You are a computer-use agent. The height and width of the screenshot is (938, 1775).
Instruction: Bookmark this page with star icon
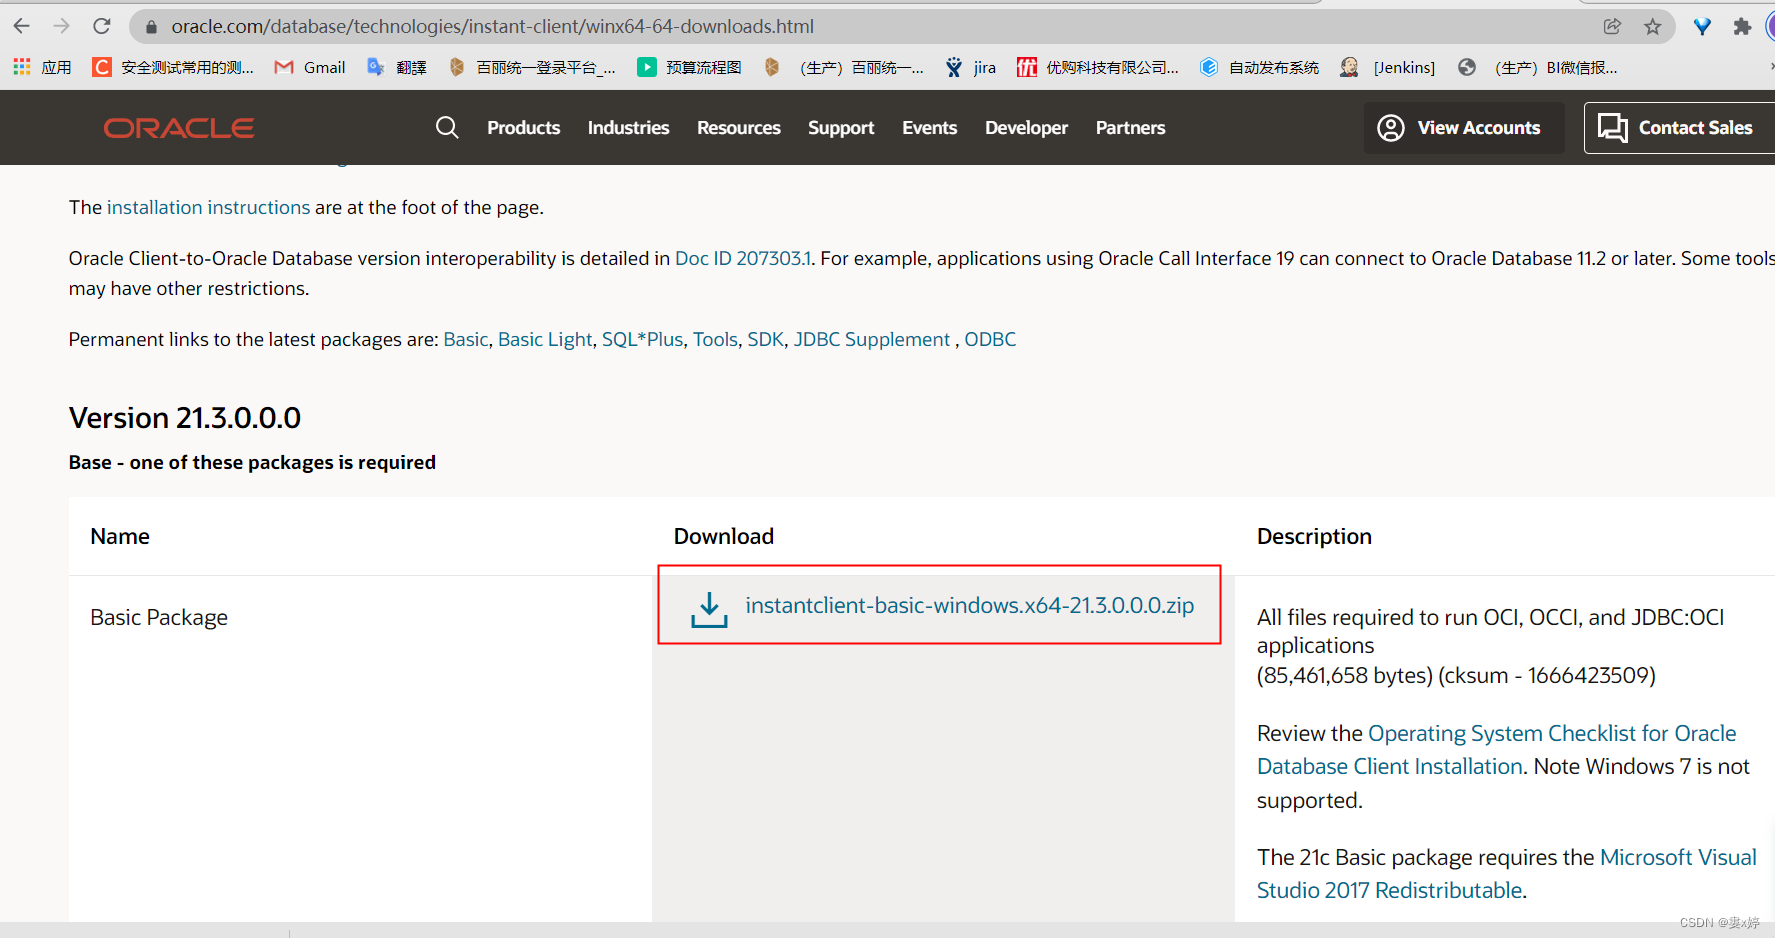1652,27
